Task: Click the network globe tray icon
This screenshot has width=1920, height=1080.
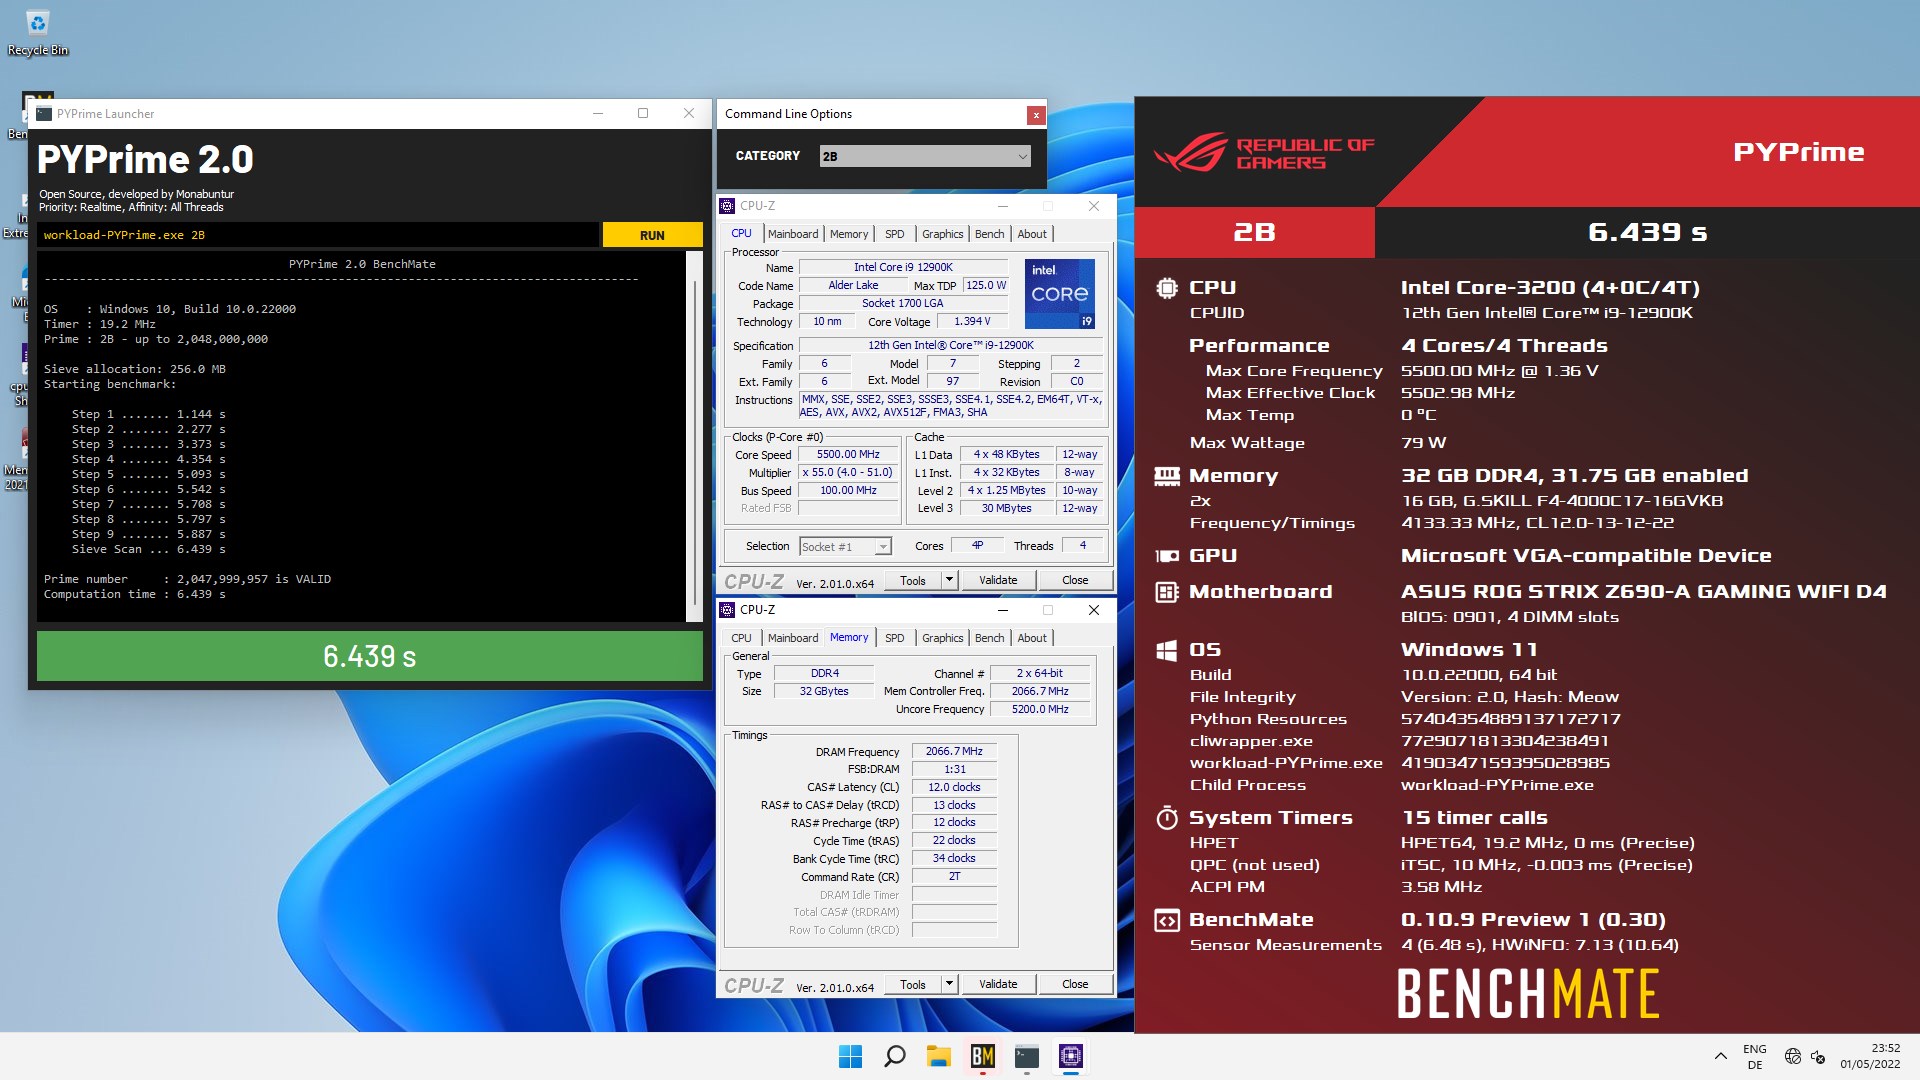Action: (x=1793, y=1056)
